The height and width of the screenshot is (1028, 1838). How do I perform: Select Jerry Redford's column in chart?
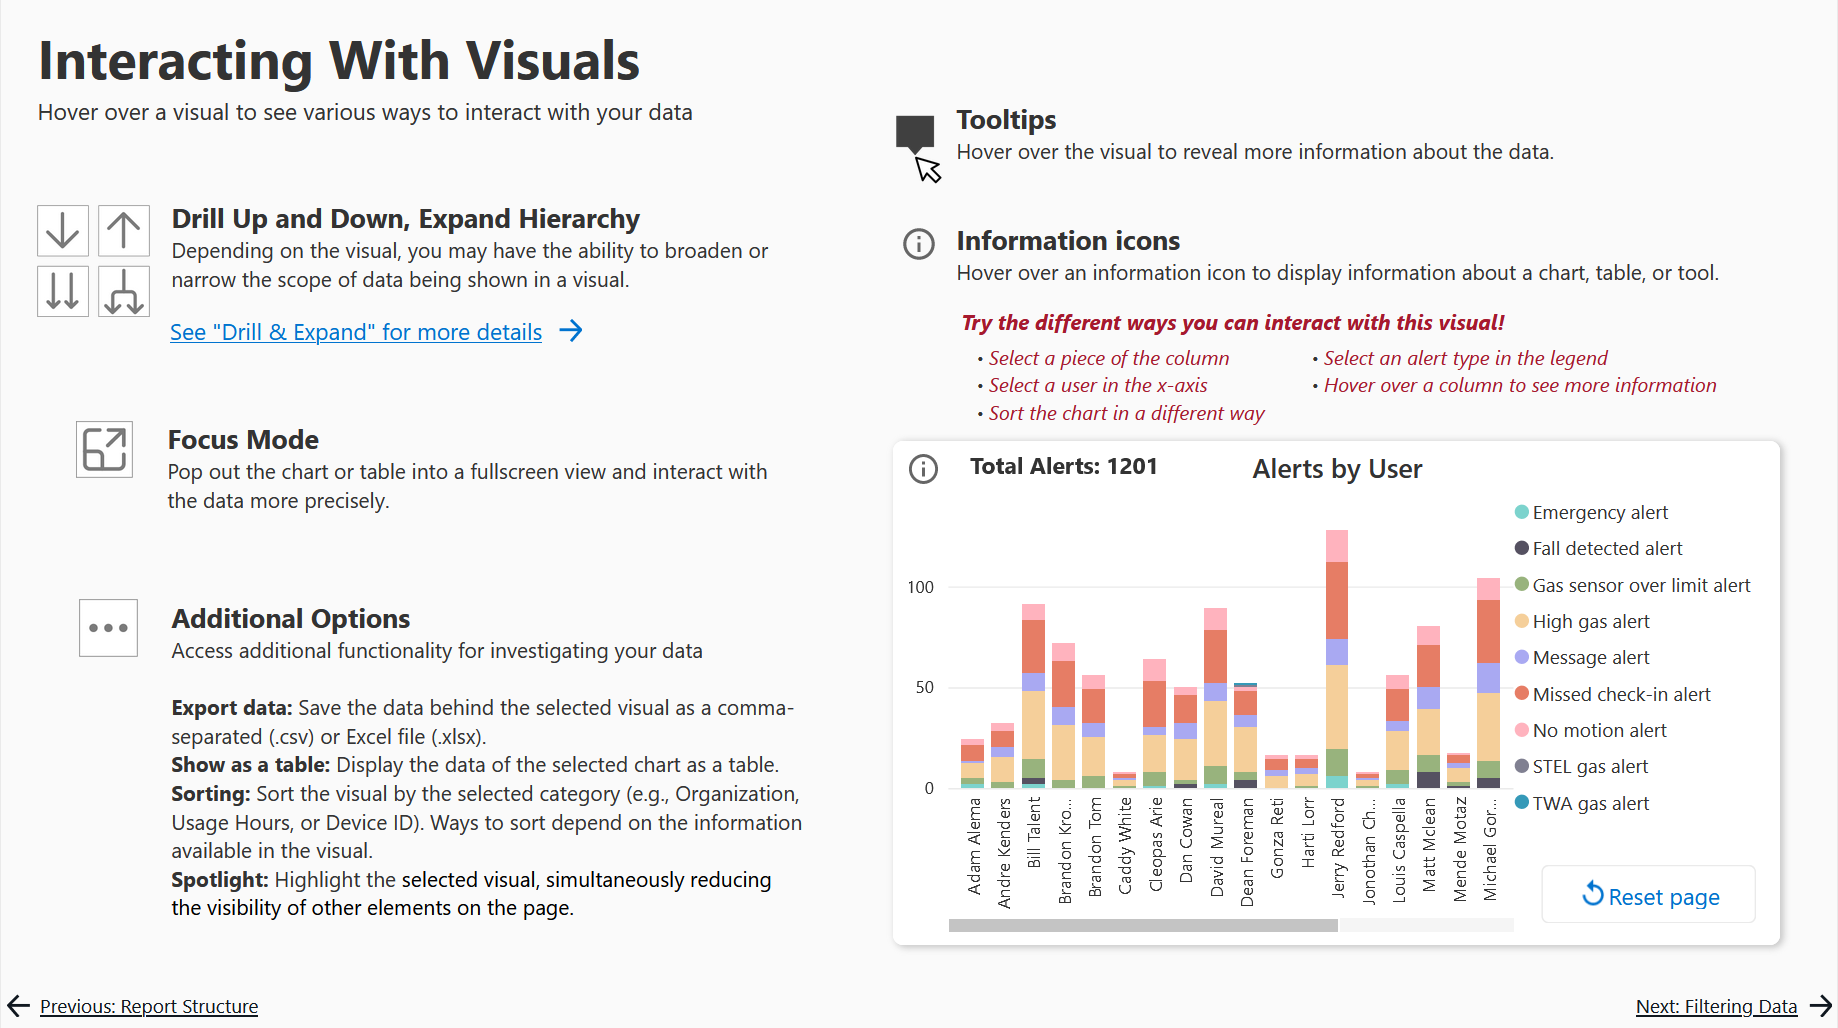click(1336, 660)
